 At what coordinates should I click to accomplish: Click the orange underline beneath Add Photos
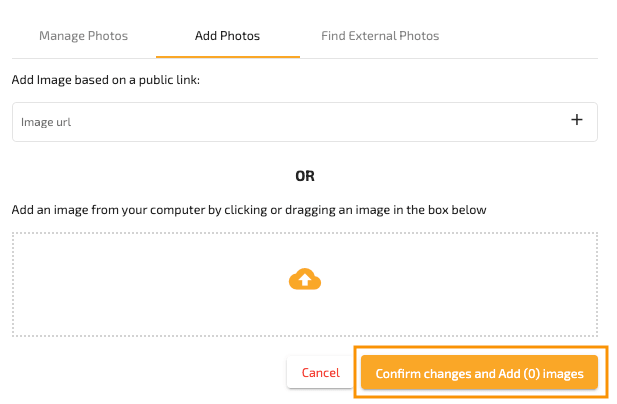227,57
